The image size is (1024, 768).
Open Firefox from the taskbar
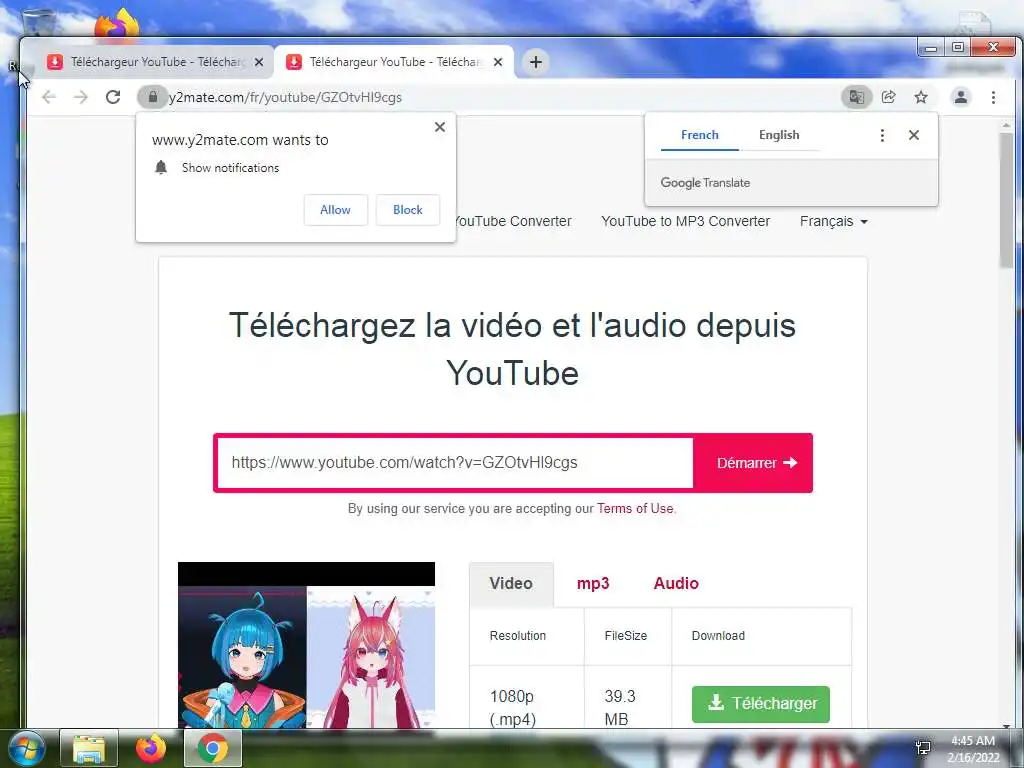151,748
